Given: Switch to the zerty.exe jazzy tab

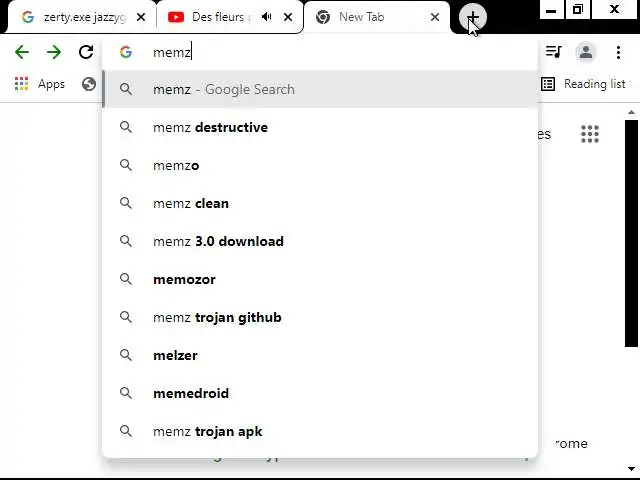Looking at the screenshot, I should coord(80,17).
